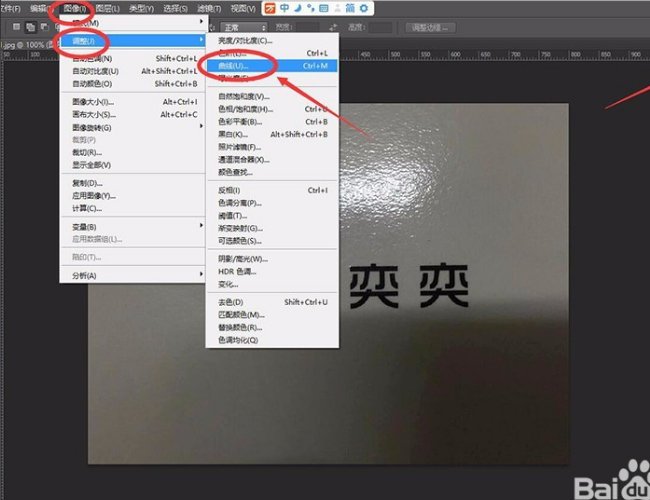Open the 视图(V) menu
The height and width of the screenshot is (500, 650).
pos(243,8)
